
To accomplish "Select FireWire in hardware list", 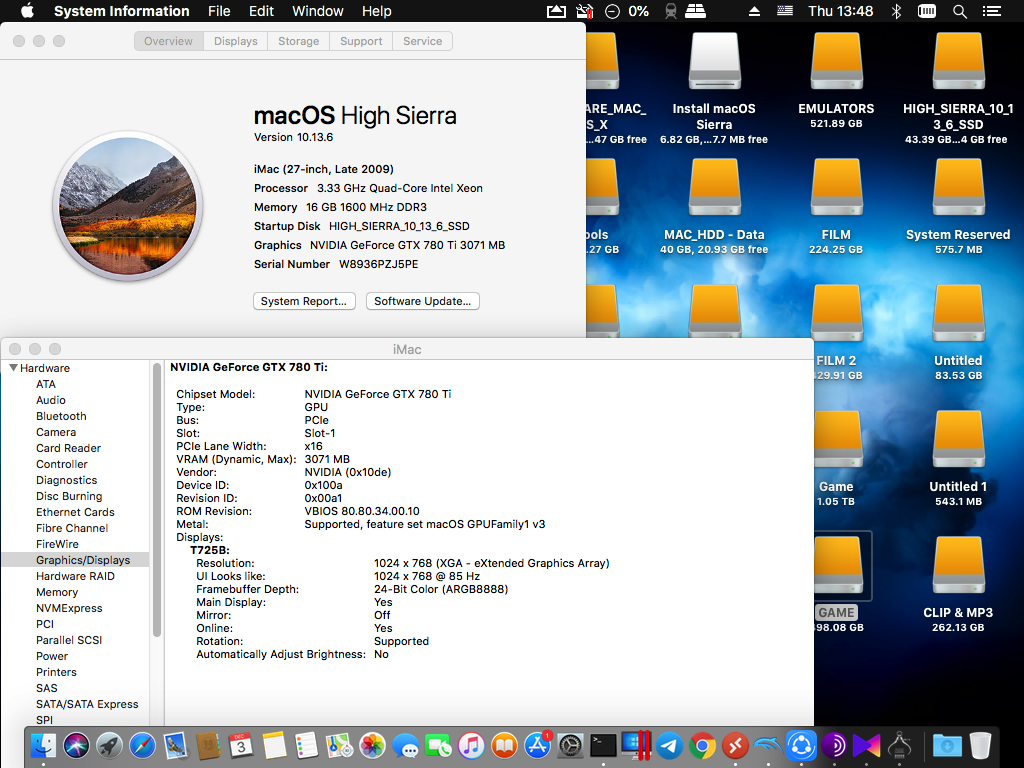I will click(57, 544).
